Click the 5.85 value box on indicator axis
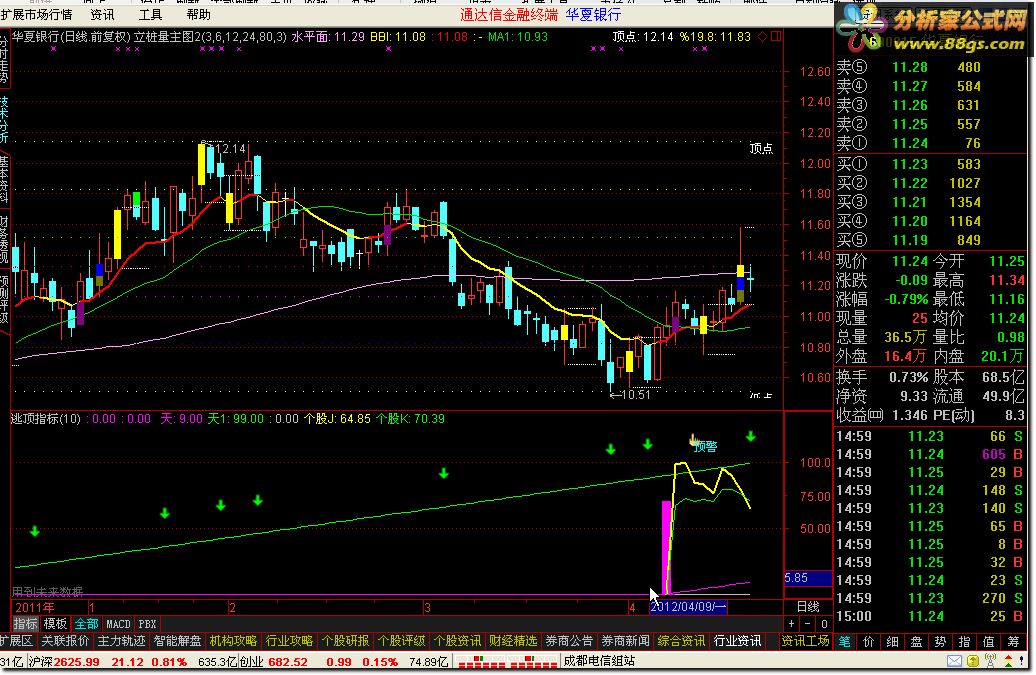1036x675 pixels. point(807,579)
